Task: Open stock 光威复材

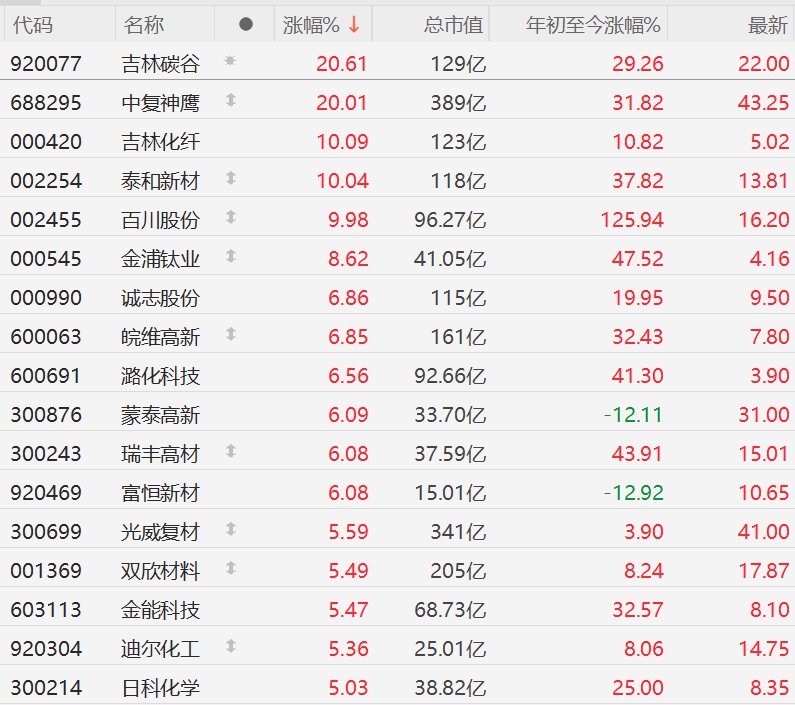Action: click(160, 533)
